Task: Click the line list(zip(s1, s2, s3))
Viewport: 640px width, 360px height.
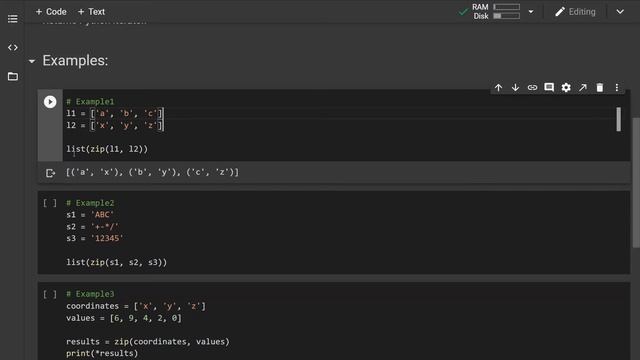Action: click(116, 262)
